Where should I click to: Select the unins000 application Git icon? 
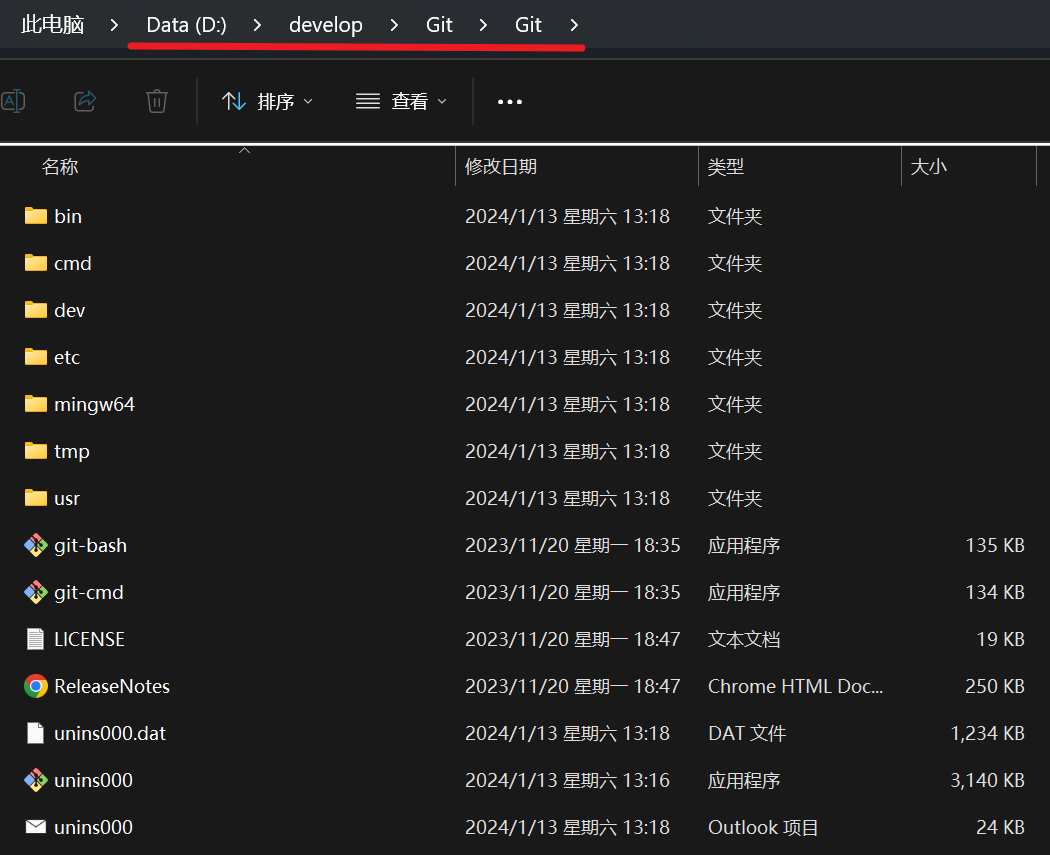[35, 780]
